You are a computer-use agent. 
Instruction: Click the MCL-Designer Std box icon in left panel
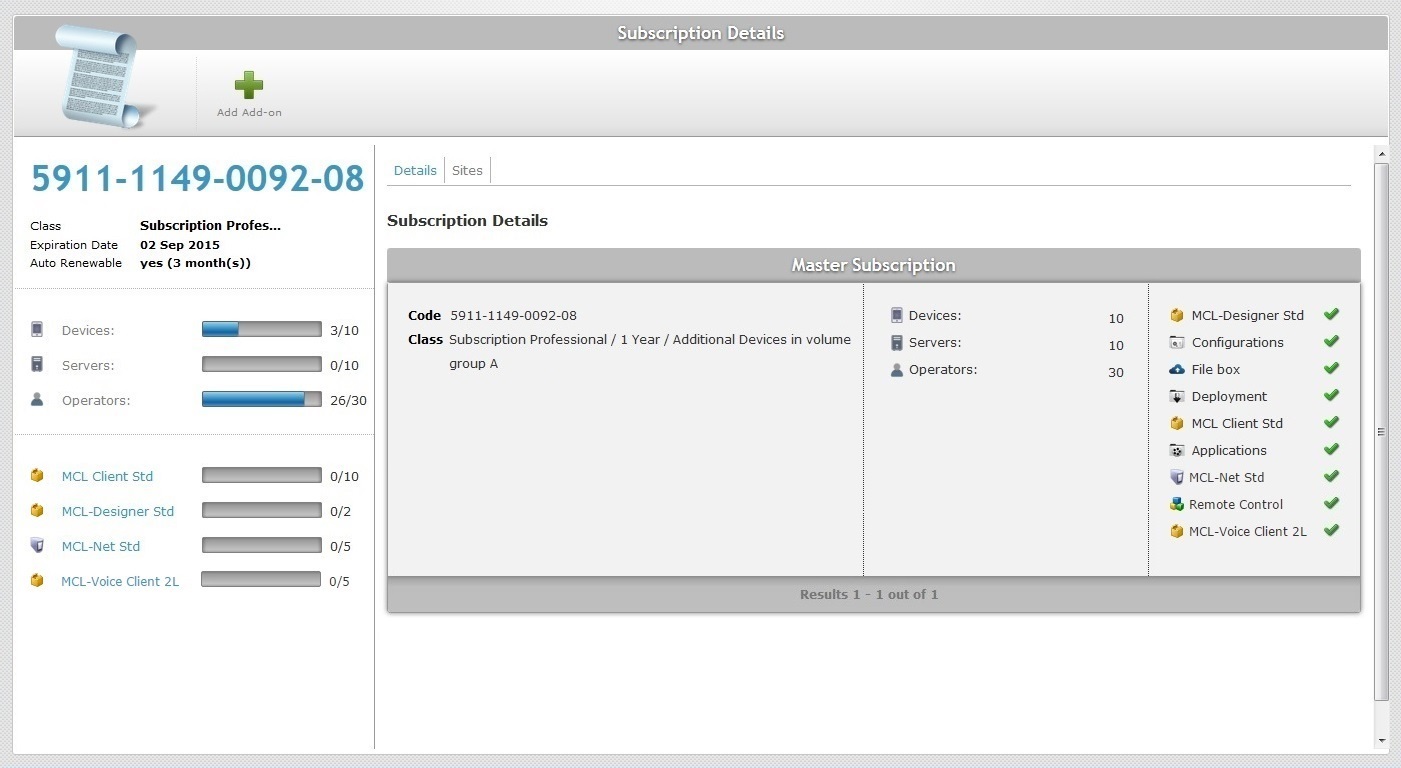tap(37, 510)
